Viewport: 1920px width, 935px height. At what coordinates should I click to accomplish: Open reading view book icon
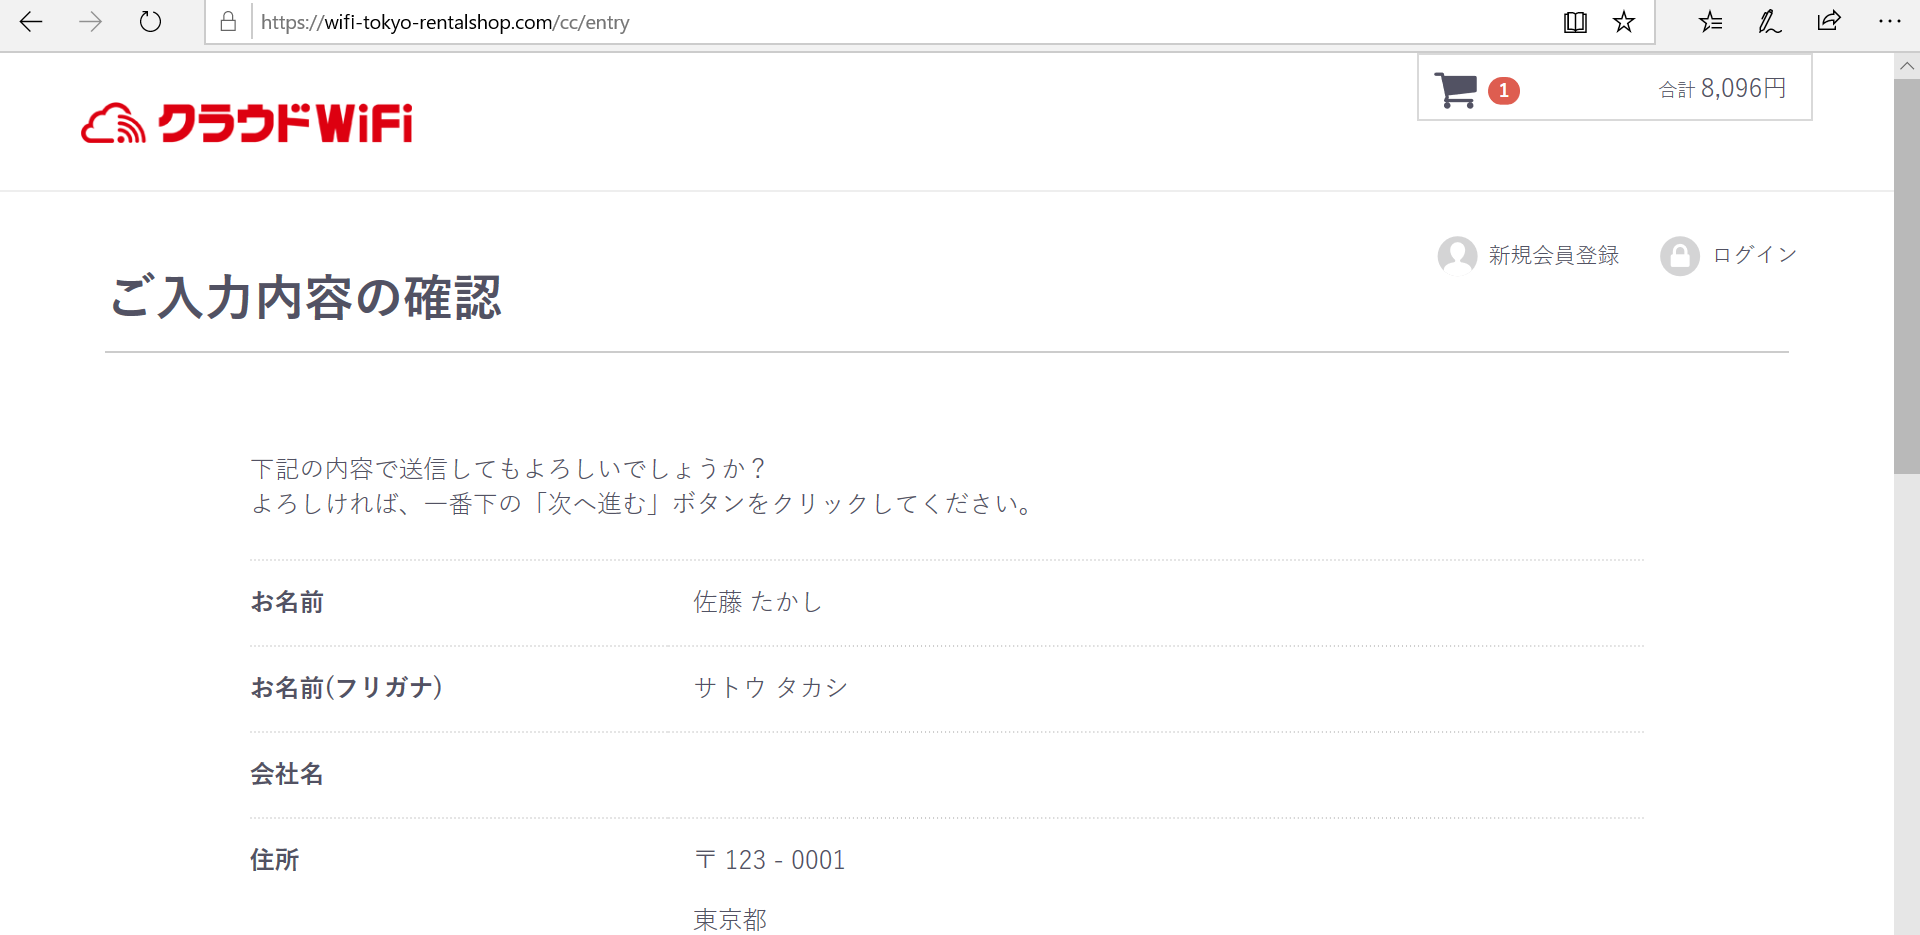1575,22
